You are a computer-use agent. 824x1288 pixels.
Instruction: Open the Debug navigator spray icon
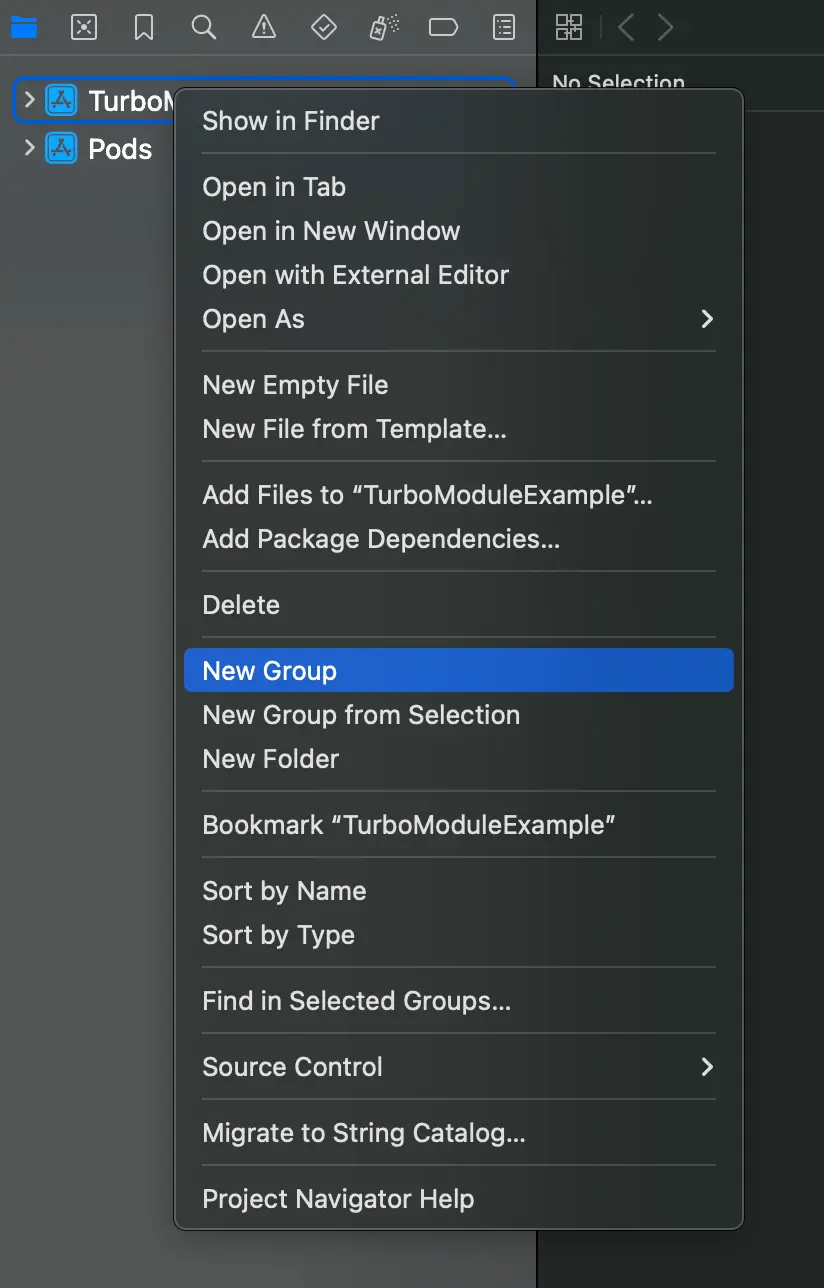click(383, 27)
